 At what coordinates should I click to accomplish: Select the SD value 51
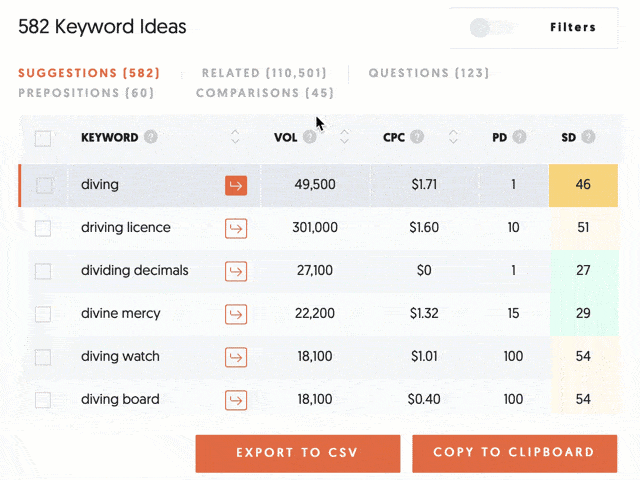[583, 227]
